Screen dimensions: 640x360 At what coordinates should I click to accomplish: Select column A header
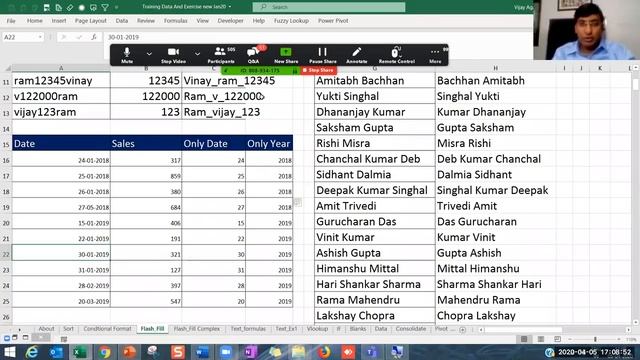(61, 68)
